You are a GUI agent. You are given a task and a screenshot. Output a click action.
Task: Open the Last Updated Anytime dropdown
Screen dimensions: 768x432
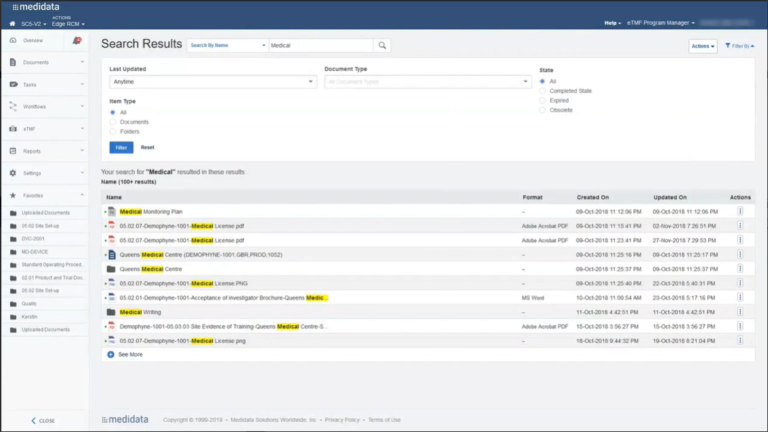click(213, 82)
